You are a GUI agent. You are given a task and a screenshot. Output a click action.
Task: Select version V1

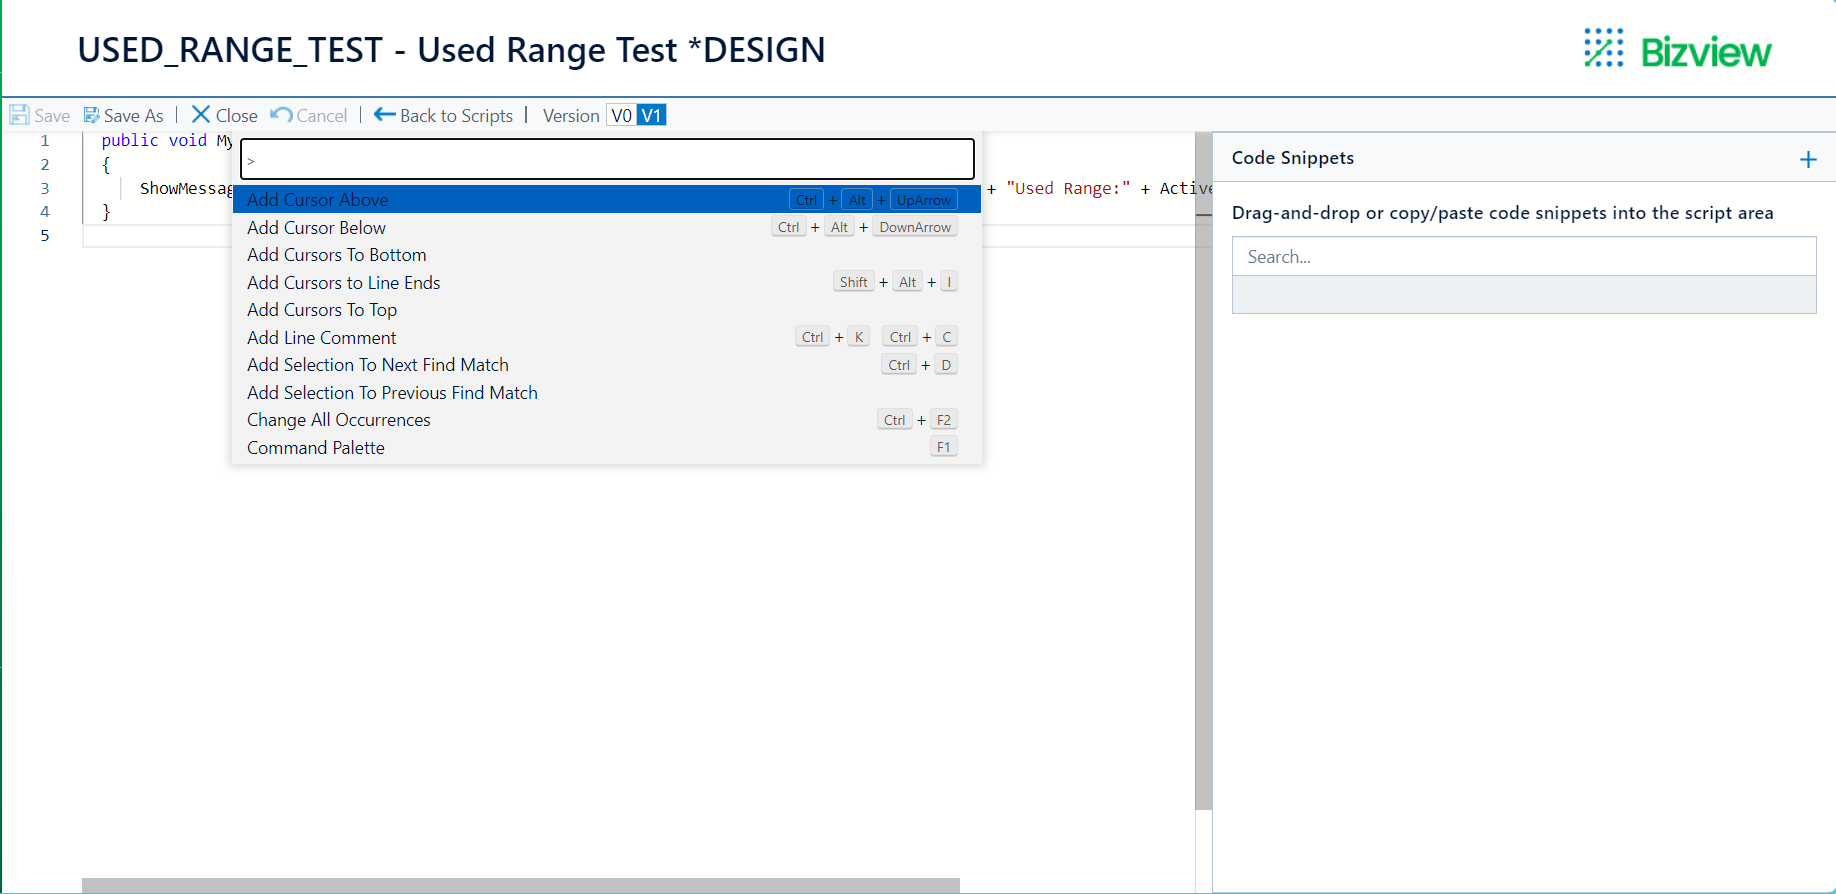click(651, 115)
